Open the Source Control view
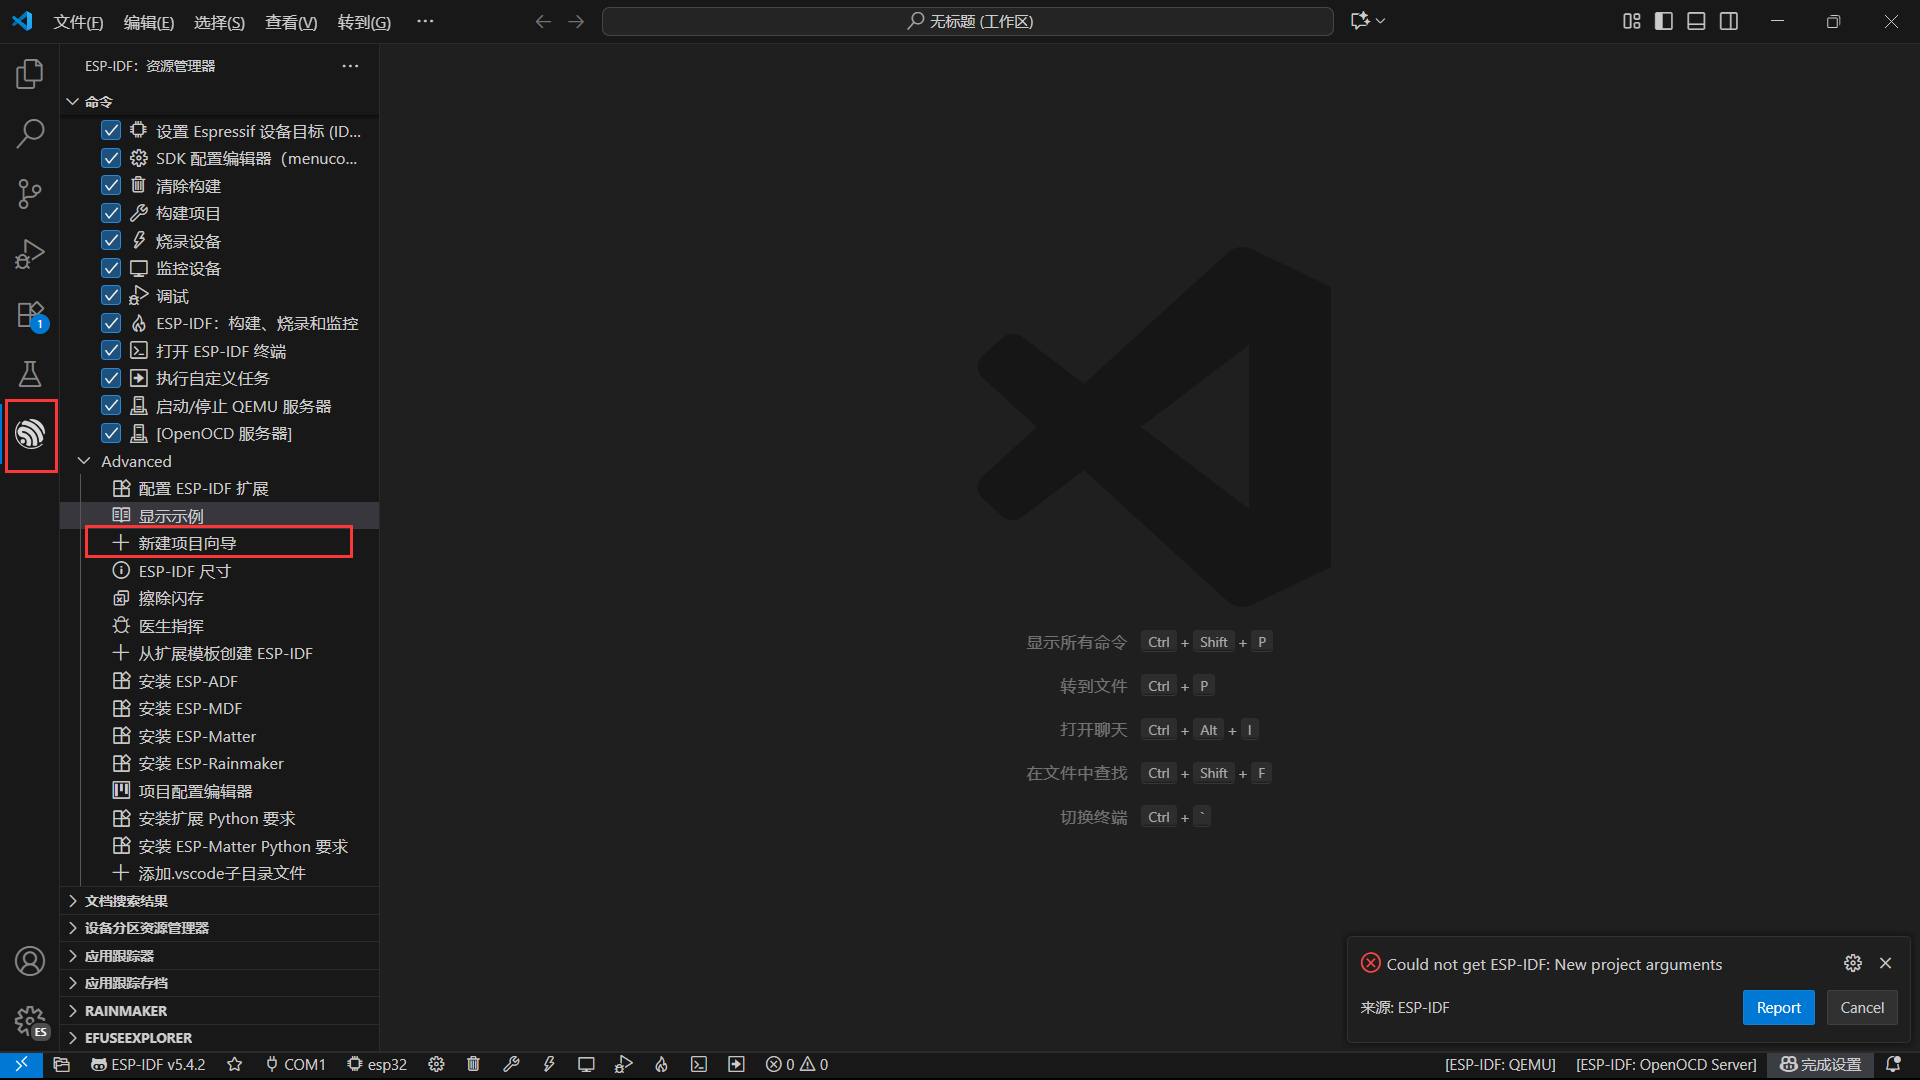 [x=30, y=194]
